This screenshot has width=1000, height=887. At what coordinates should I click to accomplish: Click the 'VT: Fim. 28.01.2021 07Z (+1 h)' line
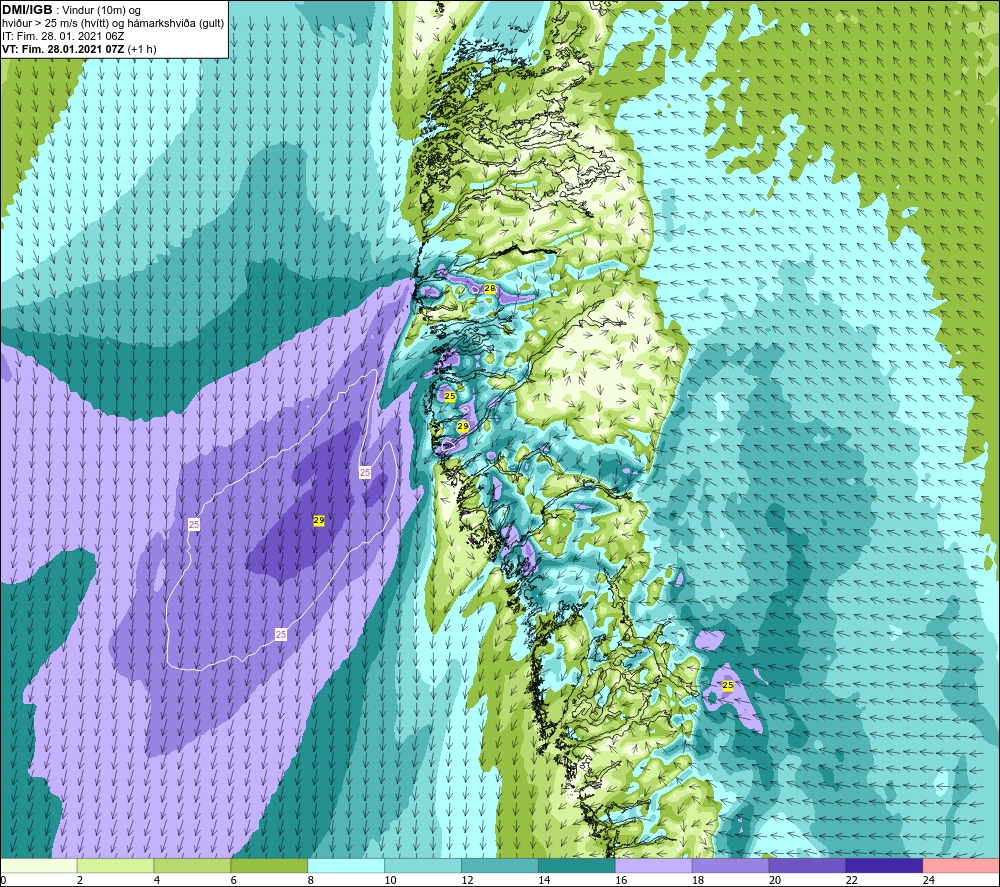tap(79, 49)
